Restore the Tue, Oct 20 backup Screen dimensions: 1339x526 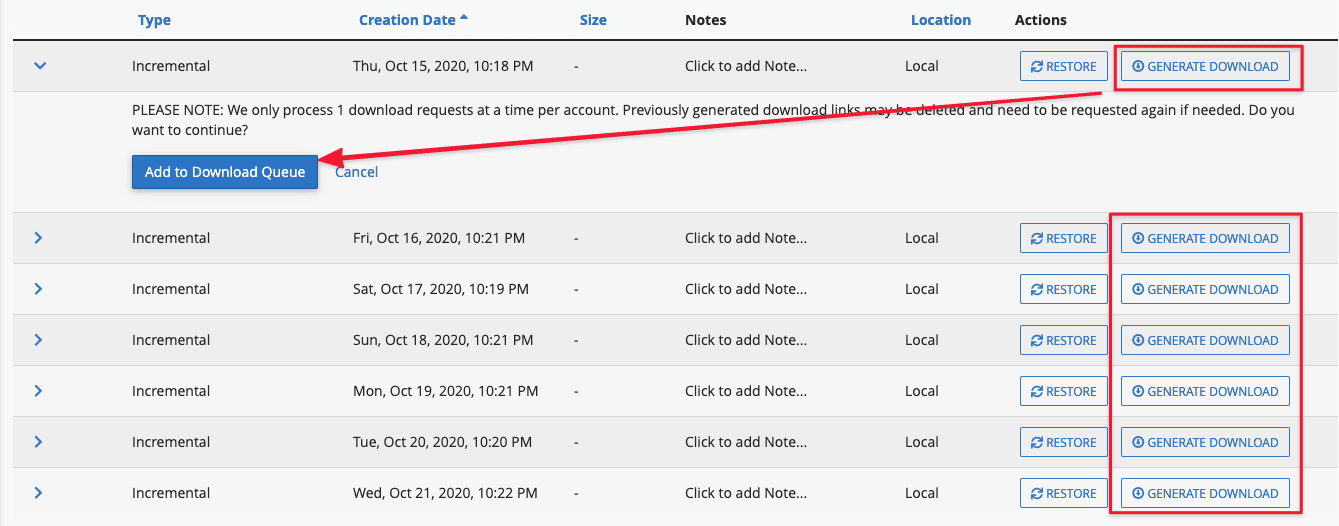click(x=1063, y=442)
